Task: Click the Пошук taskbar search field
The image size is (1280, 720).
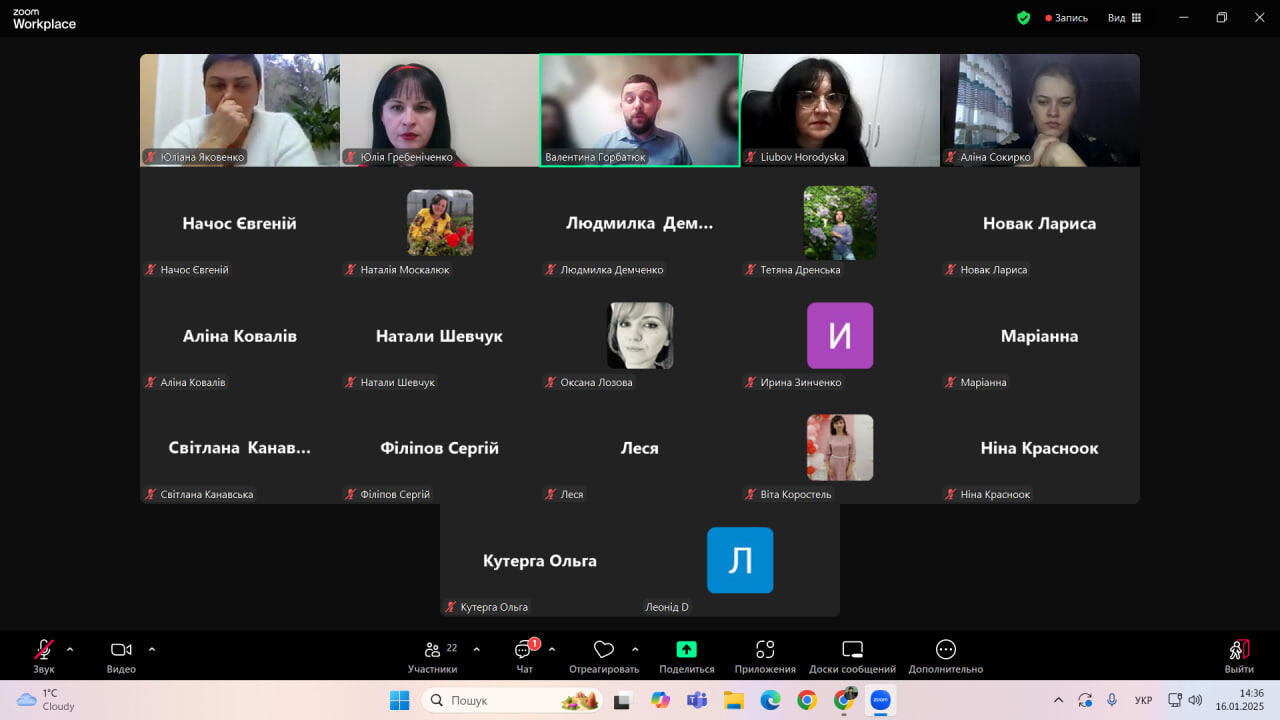Action: point(512,700)
